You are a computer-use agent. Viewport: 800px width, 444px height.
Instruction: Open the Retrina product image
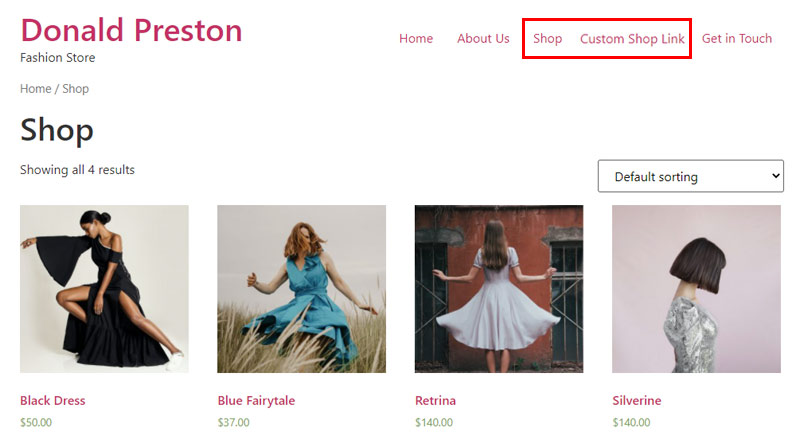tap(499, 289)
